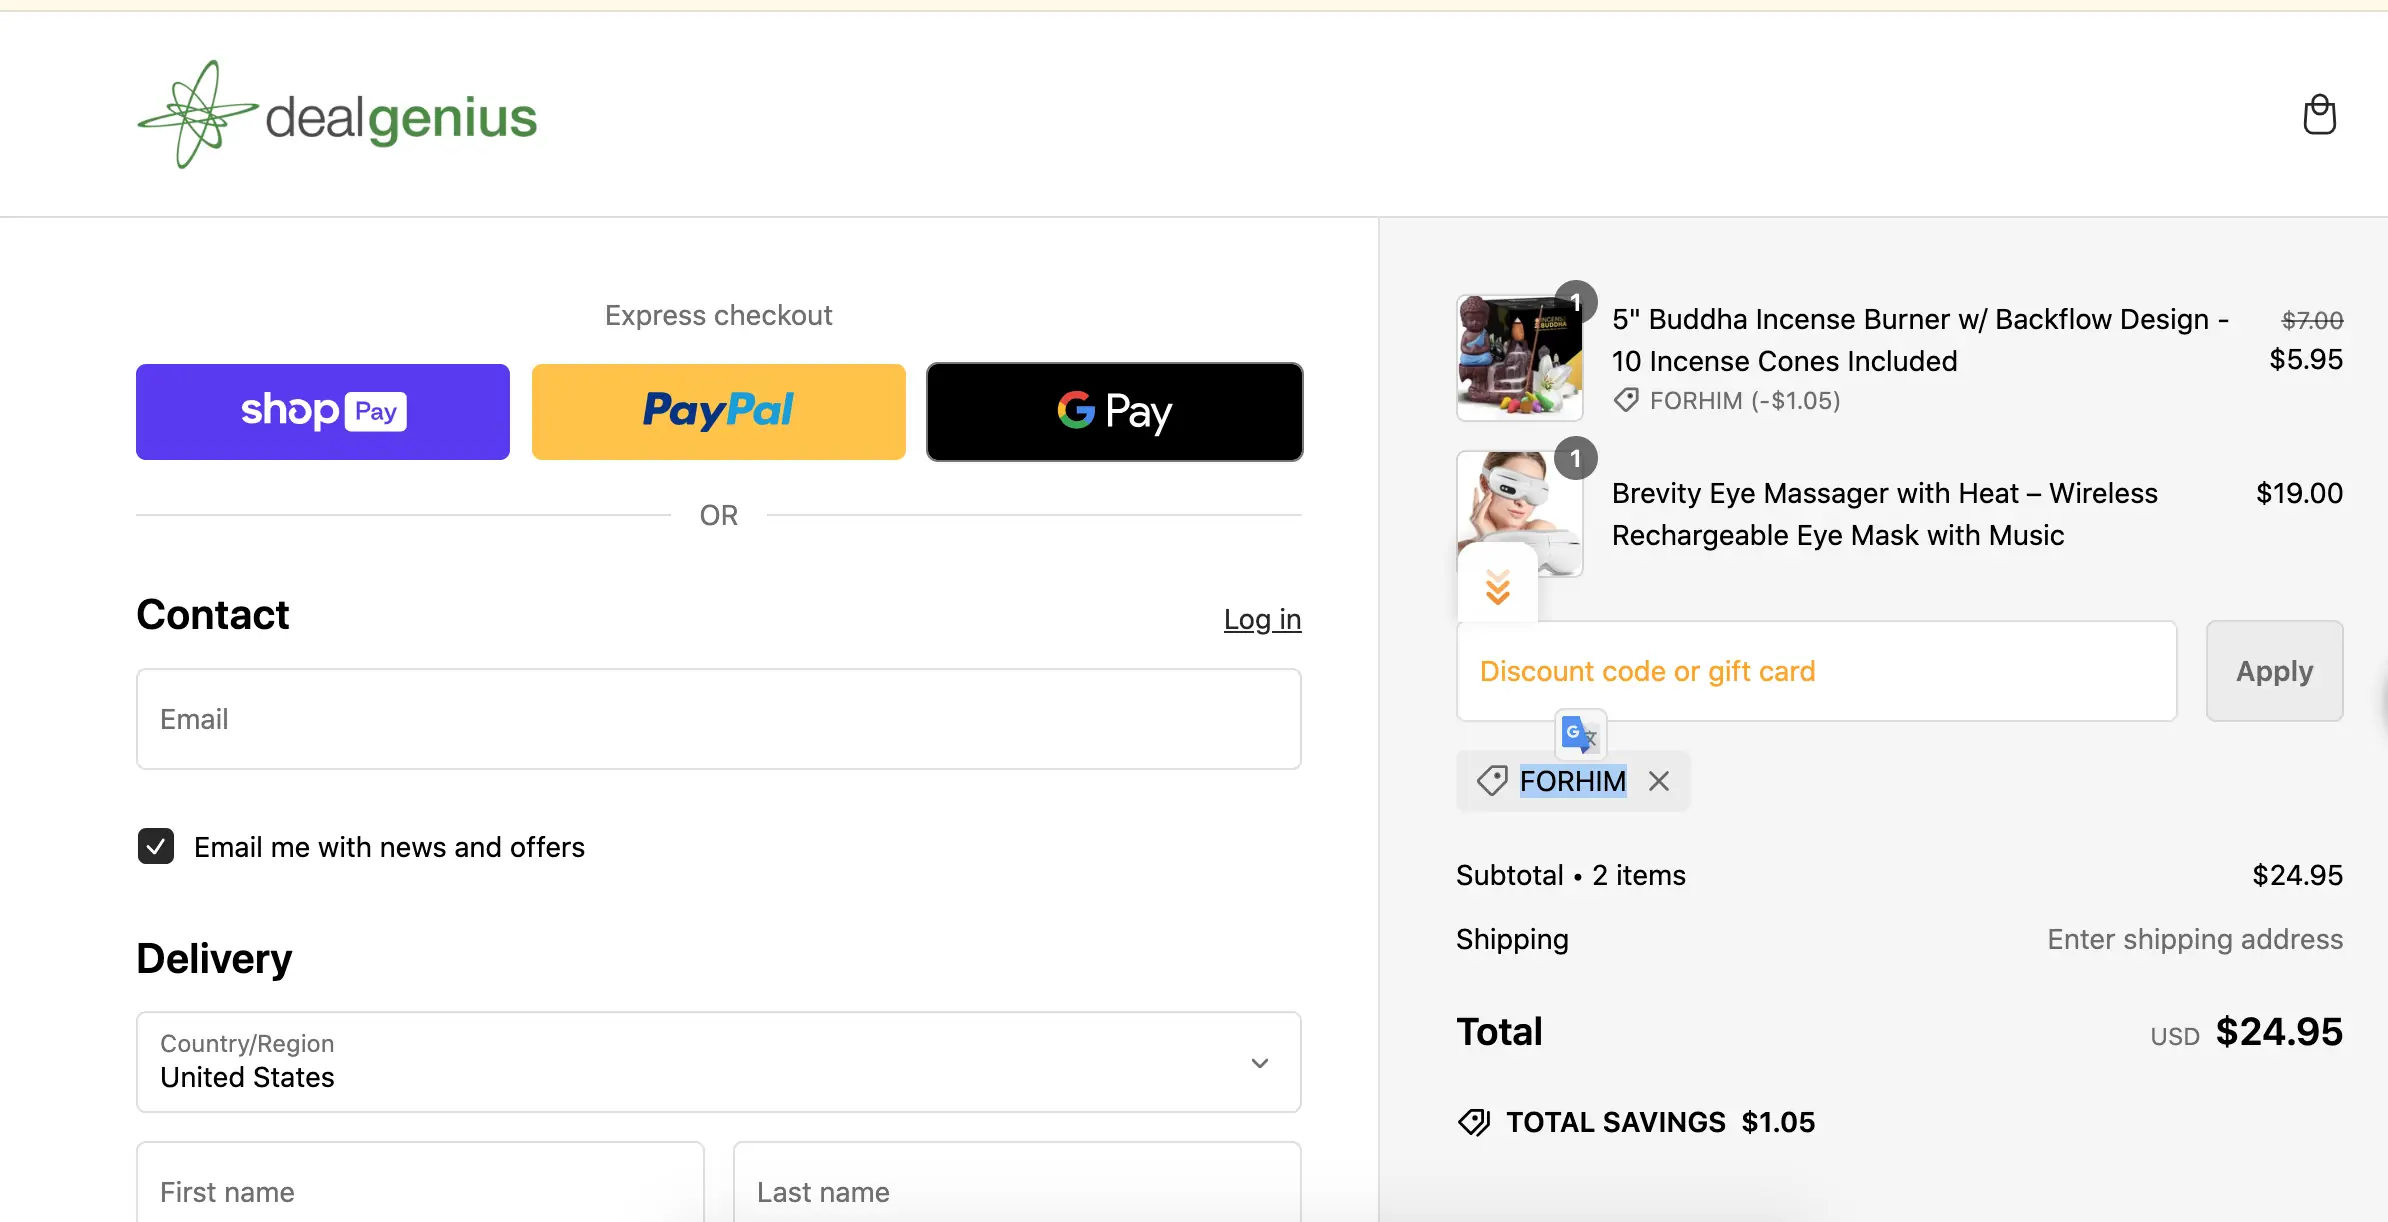This screenshot has height=1222, width=2388.
Task: Click the Total Savings tag icon
Action: pyautogui.click(x=1474, y=1122)
